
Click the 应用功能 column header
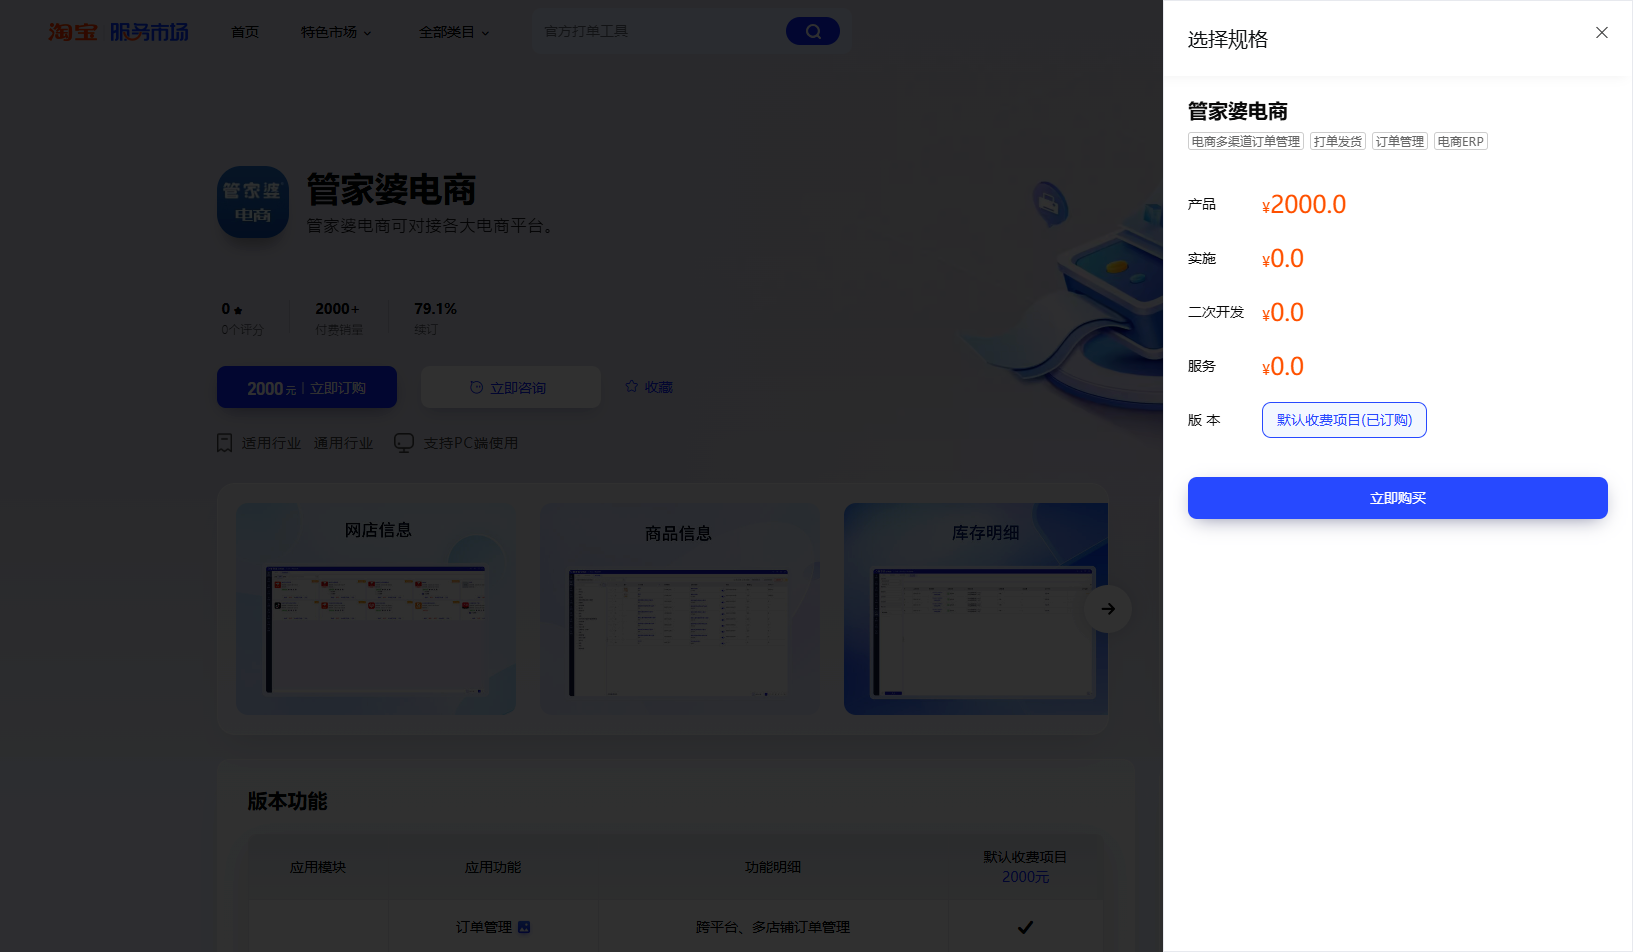click(x=493, y=868)
